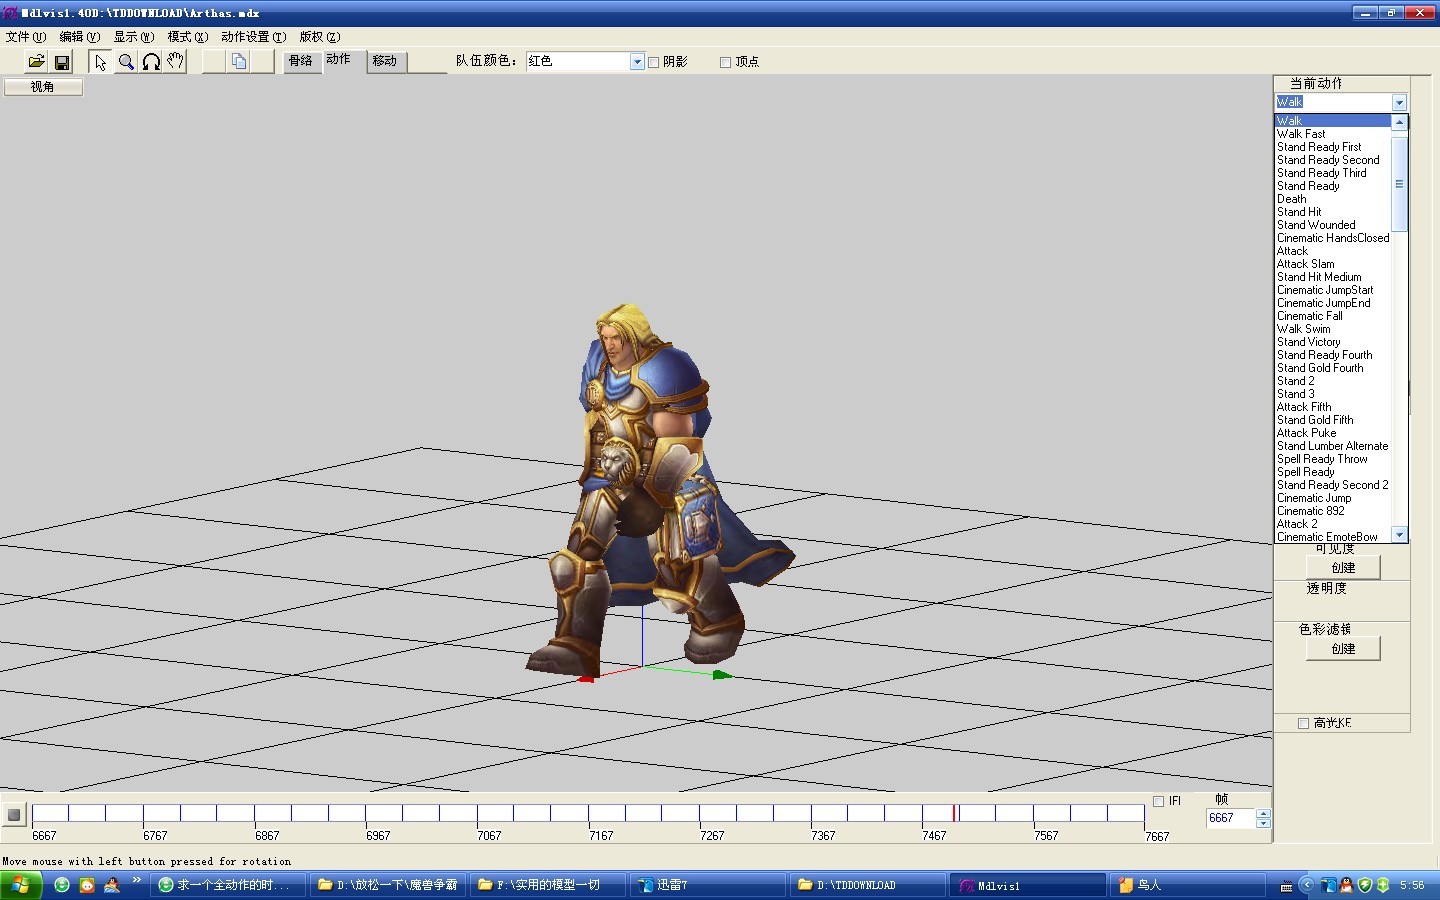Click the save floppy disk icon
Screen dimensions: 1440x900
62,62
